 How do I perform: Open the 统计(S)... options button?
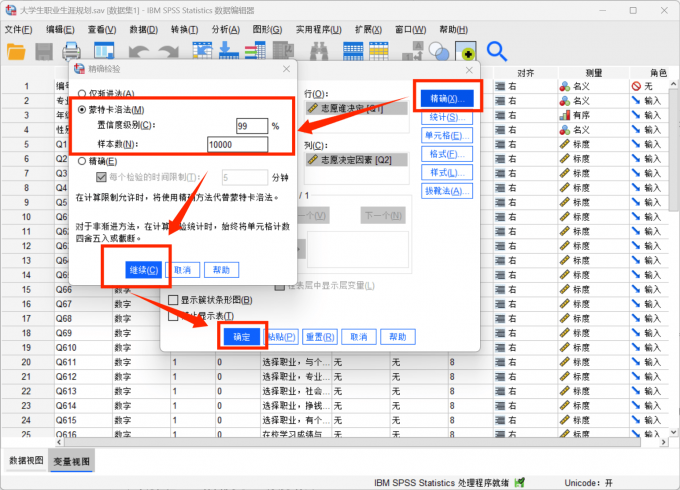click(446, 118)
